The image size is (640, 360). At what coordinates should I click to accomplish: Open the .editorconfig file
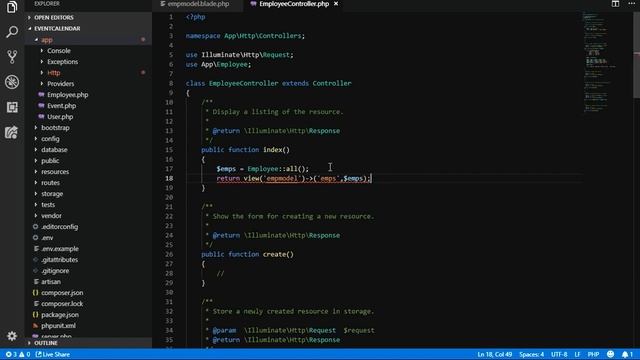click(x=89, y=227)
